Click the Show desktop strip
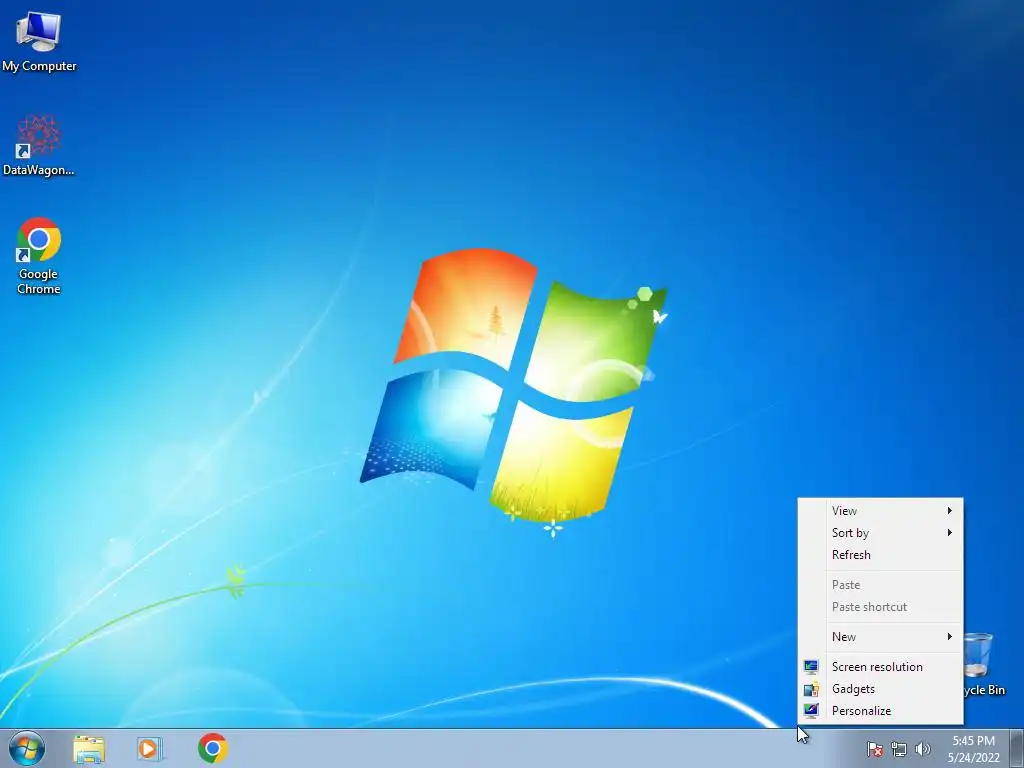The image size is (1024, 768). [1017, 748]
